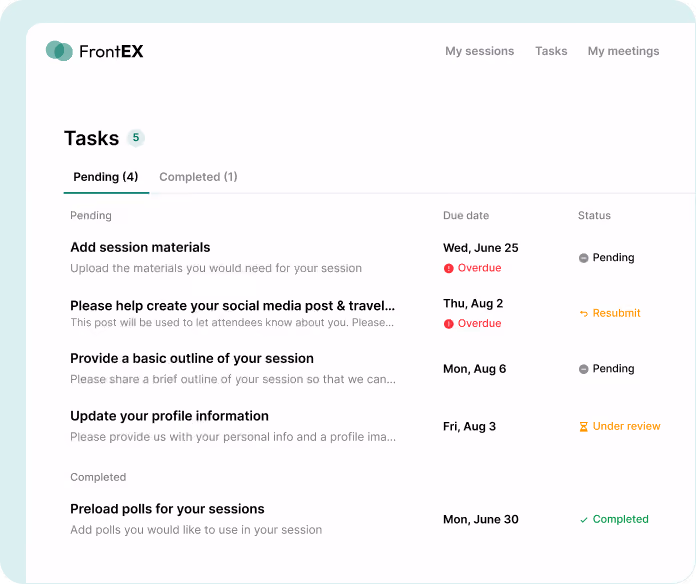Screen dimensions: 696x584
Task: Open Provide a basic outline task
Action: point(192,358)
